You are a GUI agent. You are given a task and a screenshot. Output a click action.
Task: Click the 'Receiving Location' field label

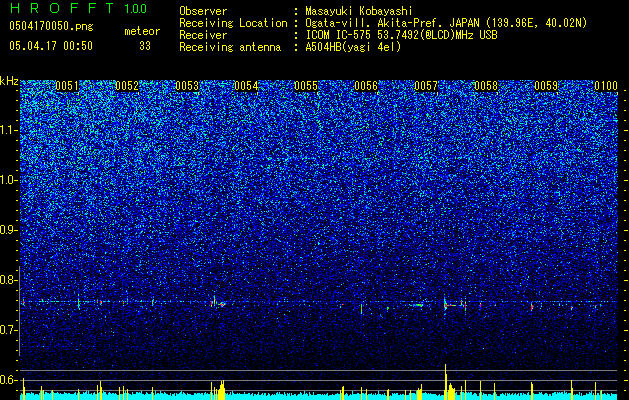[233, 23]
